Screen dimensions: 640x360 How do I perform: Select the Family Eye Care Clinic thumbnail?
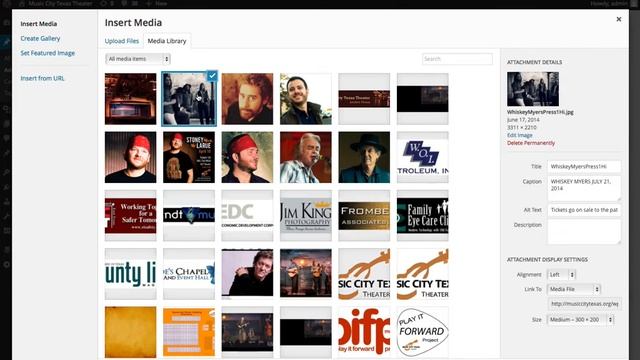[422, 216]
